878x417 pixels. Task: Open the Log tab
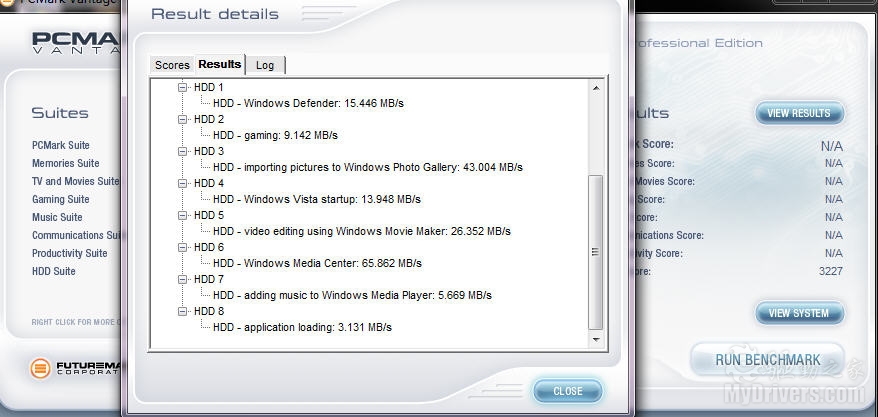(x=265, y=65)
